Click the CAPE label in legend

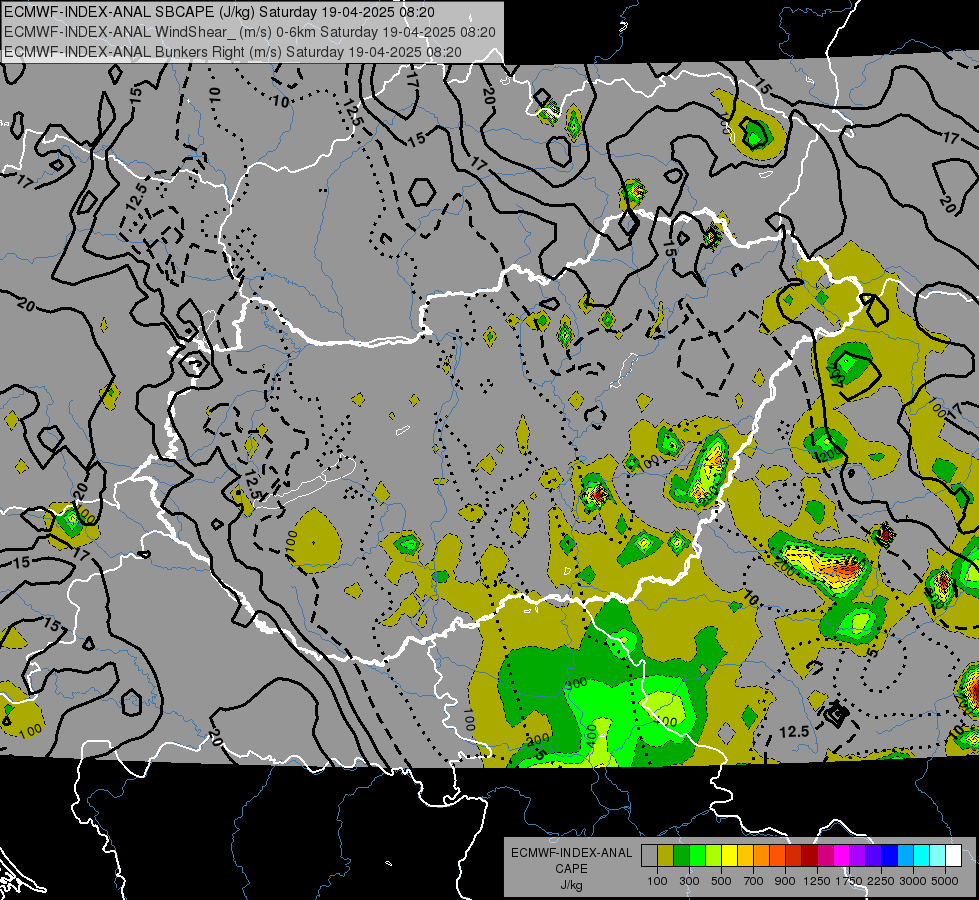pos(571,868)
